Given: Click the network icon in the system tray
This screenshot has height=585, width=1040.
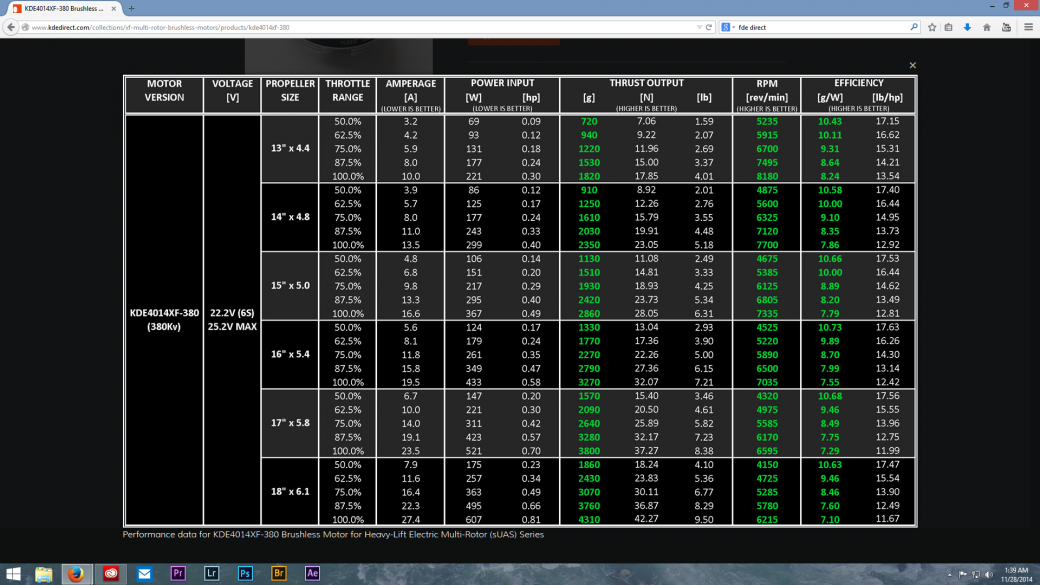Looking at the screenshot, I should pyautogui.click(x=976, y=574).
